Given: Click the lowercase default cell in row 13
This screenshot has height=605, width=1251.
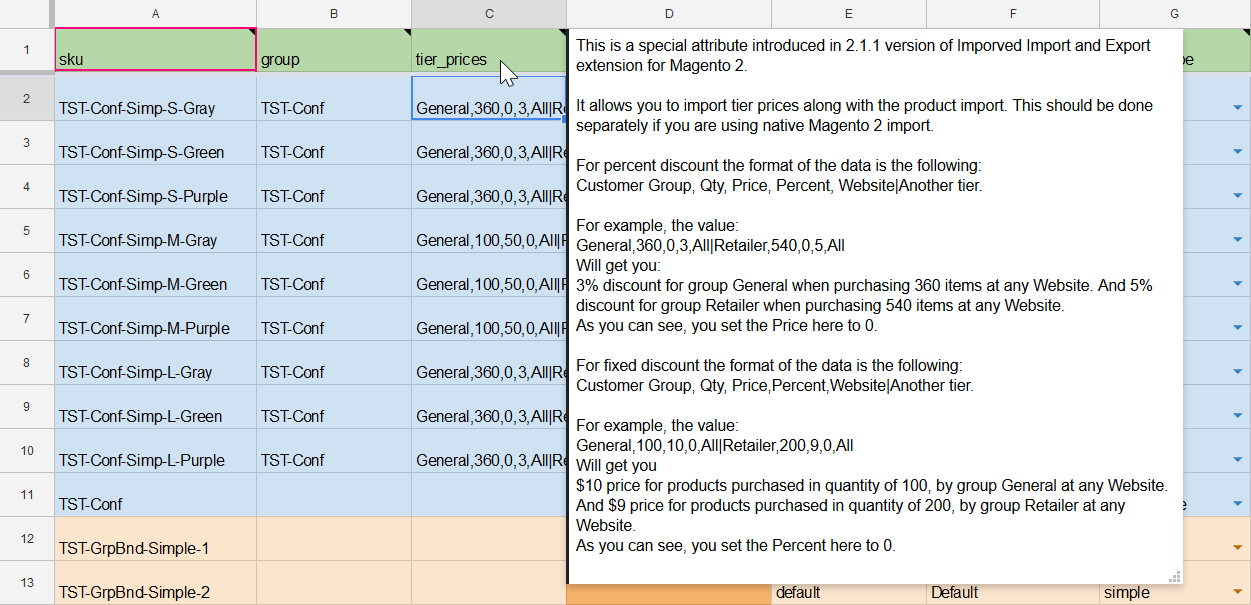Looking at the screenshot, I should click(848, 592).
